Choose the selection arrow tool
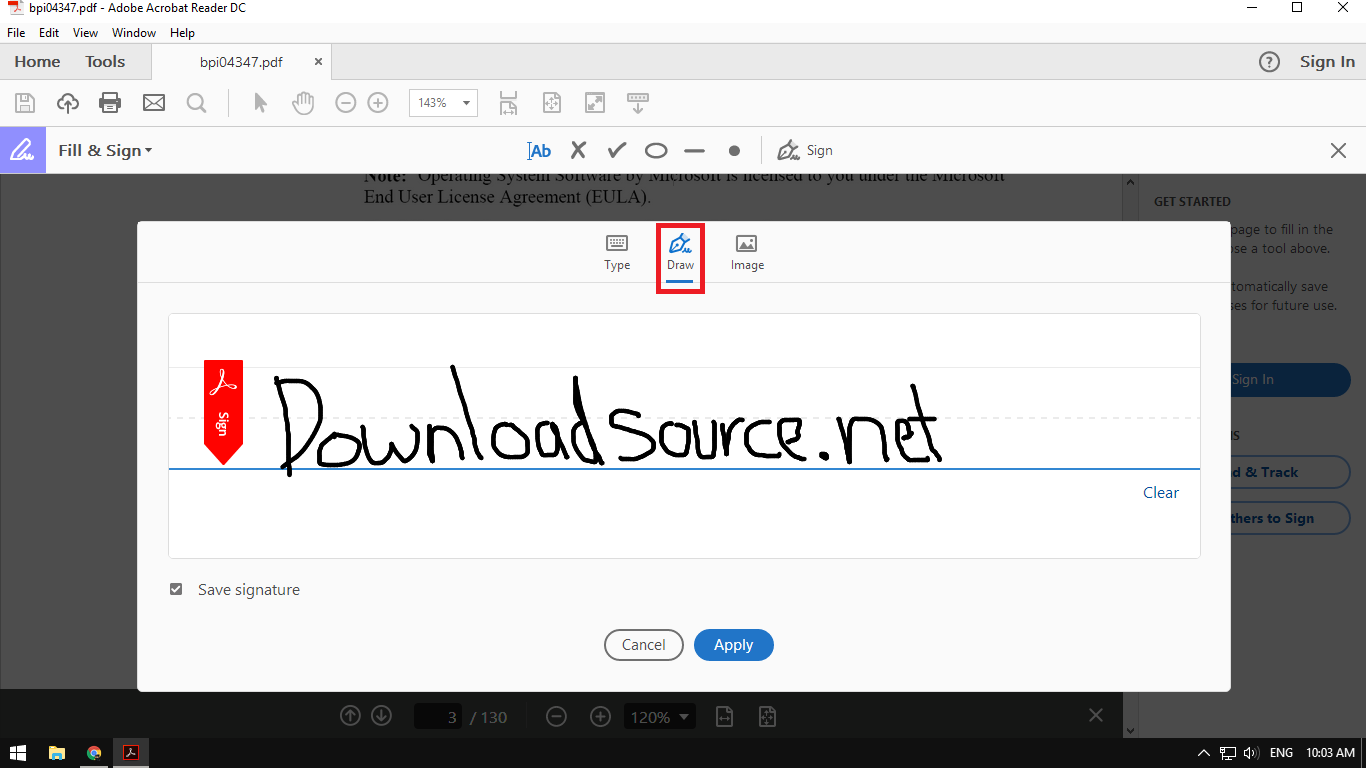The height and width of the screenshot is (768, 1366). [261, 102]
